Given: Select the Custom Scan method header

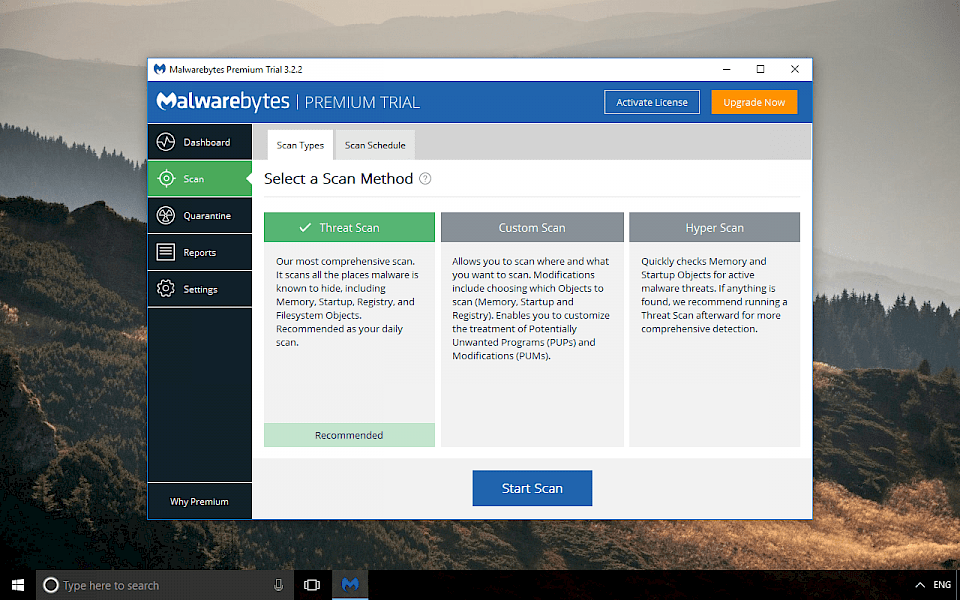Looking at the screenshot, I should click(x=532, y=227).
